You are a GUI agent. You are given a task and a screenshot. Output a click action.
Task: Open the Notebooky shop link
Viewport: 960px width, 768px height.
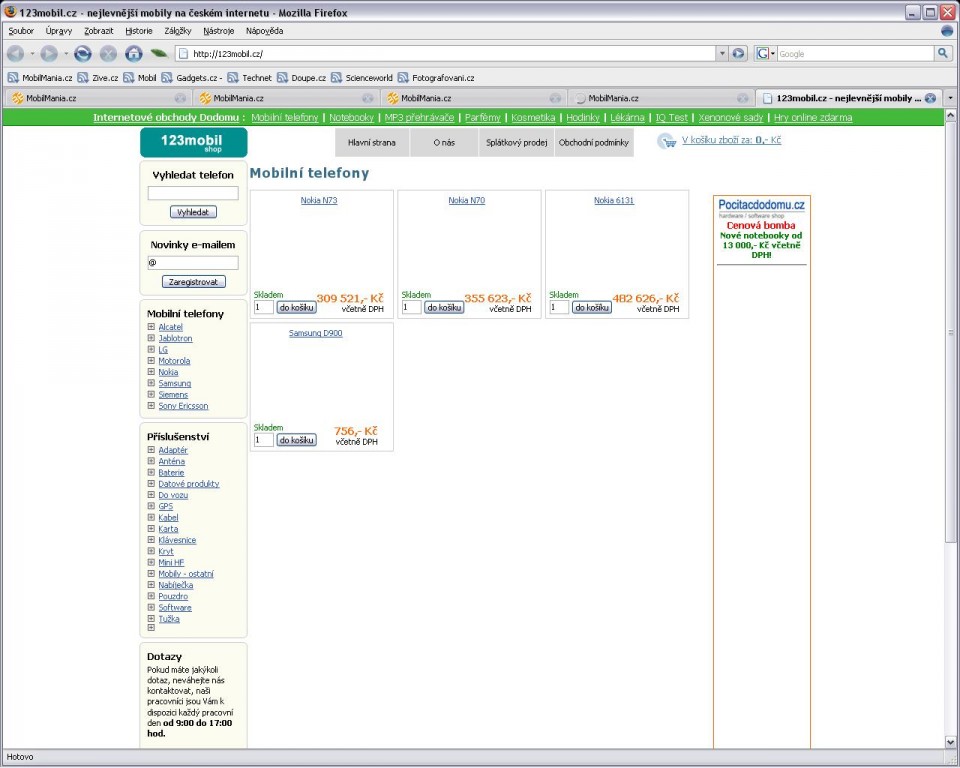click(351, 118)
